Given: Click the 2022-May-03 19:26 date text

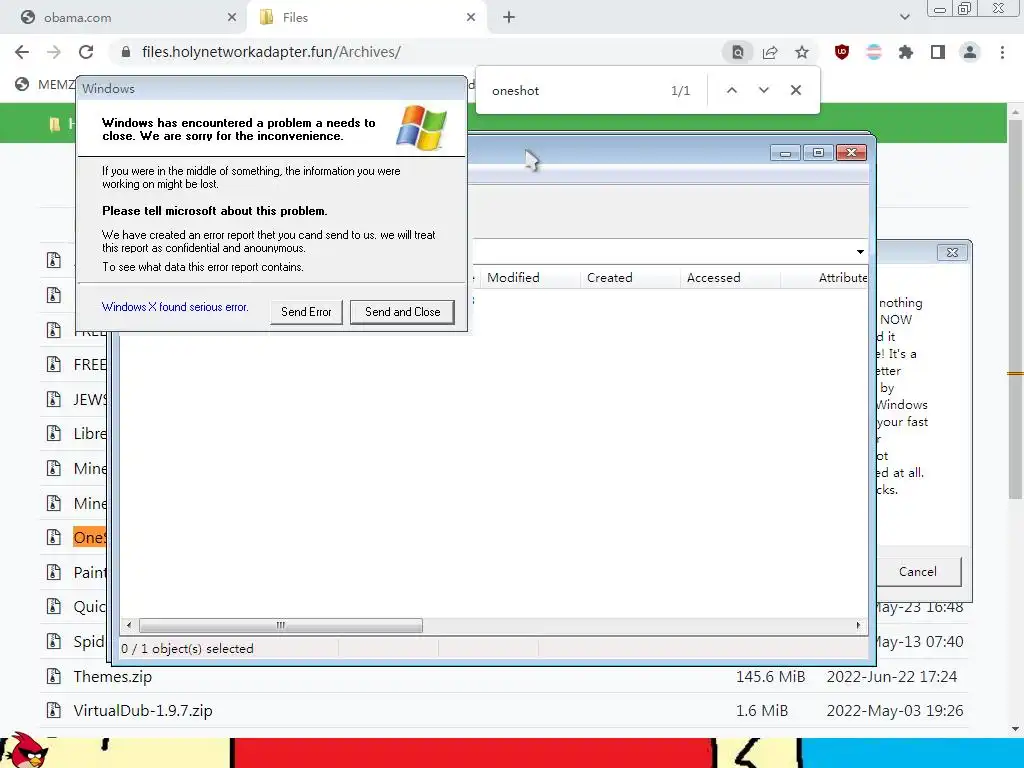Looking at the screenshot, I should pos(895,711).
